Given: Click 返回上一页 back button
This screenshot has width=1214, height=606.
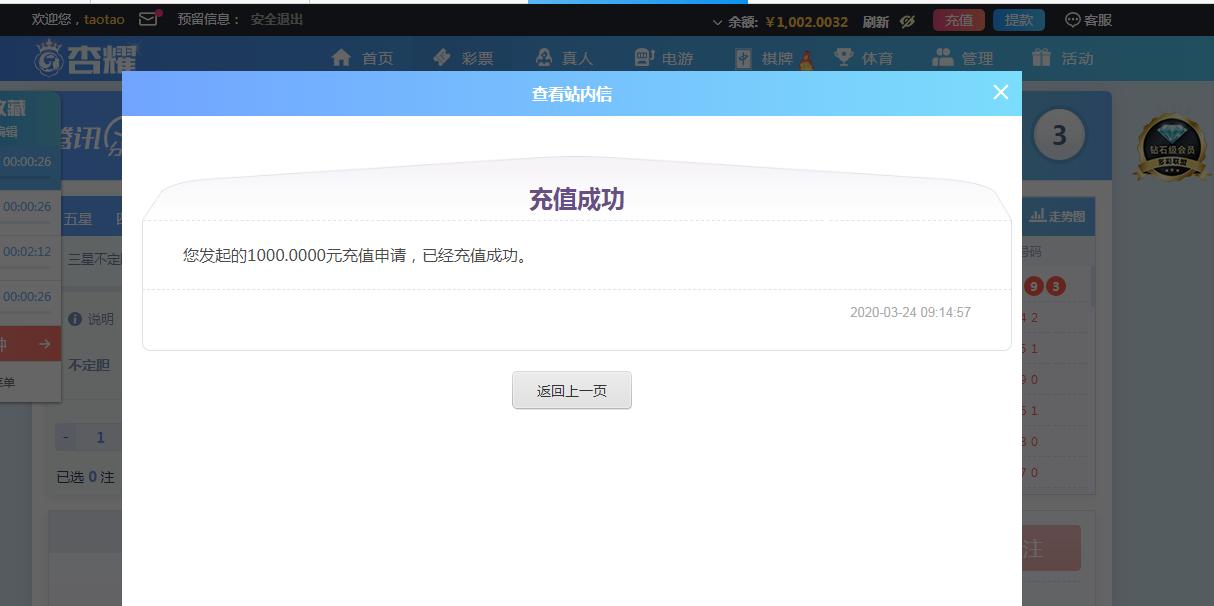Looking at the screenshot, I should [x=572, y=391].
